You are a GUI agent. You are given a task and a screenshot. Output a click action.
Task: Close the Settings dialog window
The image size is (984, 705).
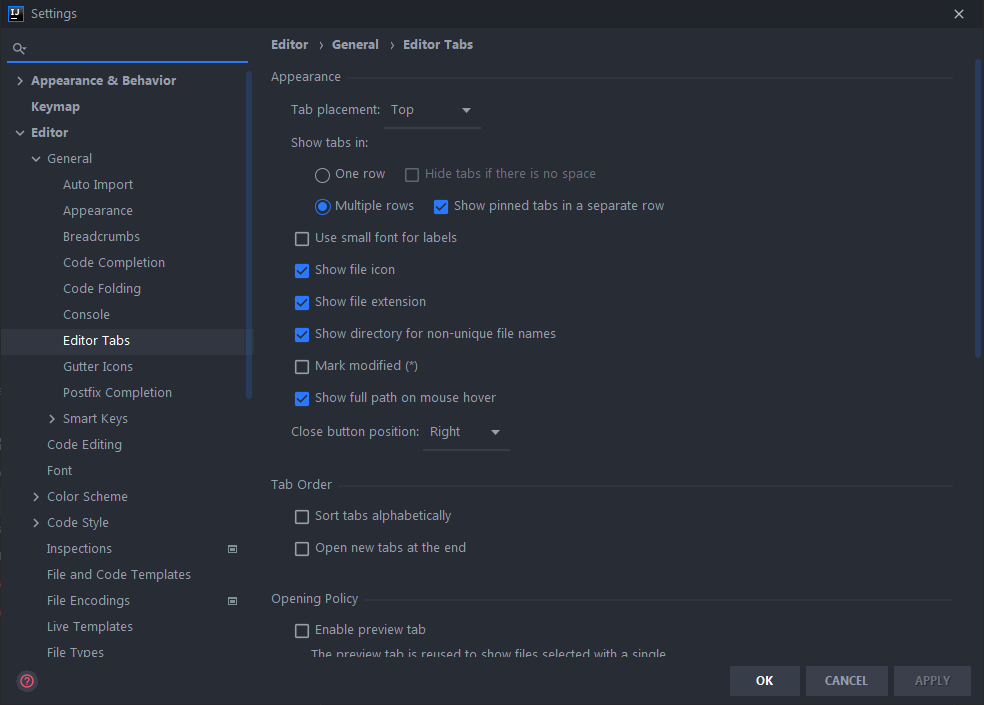(x=959, y=14)
